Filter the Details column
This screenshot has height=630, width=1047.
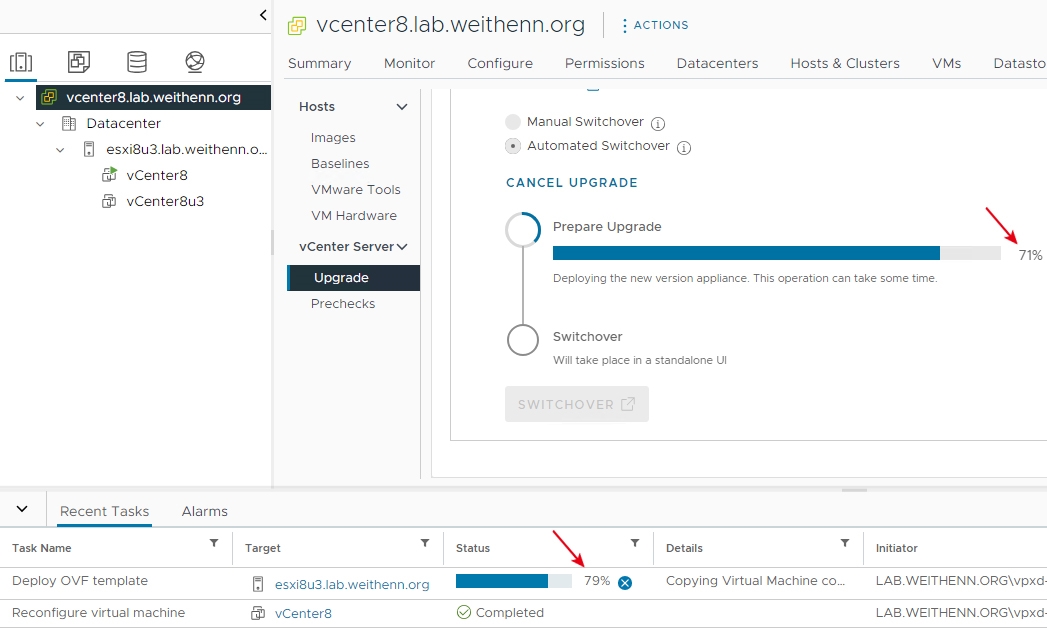(x=845, y=543)
